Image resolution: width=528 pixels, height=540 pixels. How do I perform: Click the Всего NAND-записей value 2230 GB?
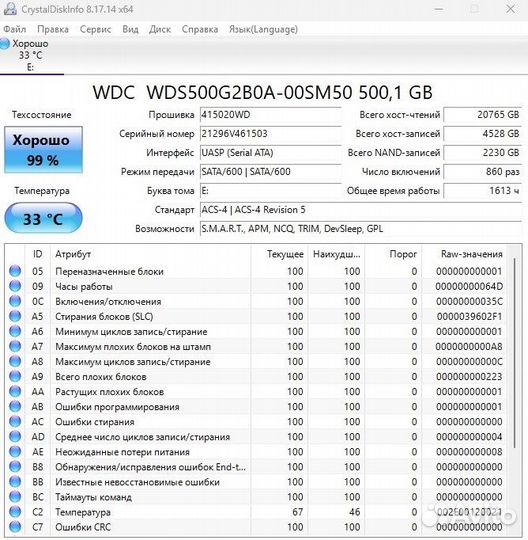pos(482,153)
